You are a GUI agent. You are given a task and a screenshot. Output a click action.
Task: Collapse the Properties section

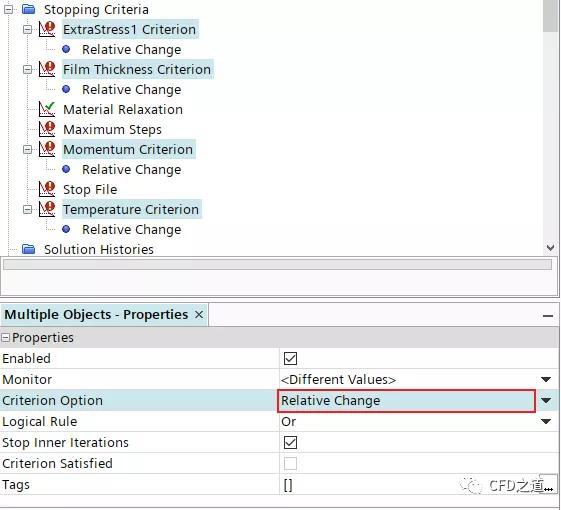[x=5, y=337]
